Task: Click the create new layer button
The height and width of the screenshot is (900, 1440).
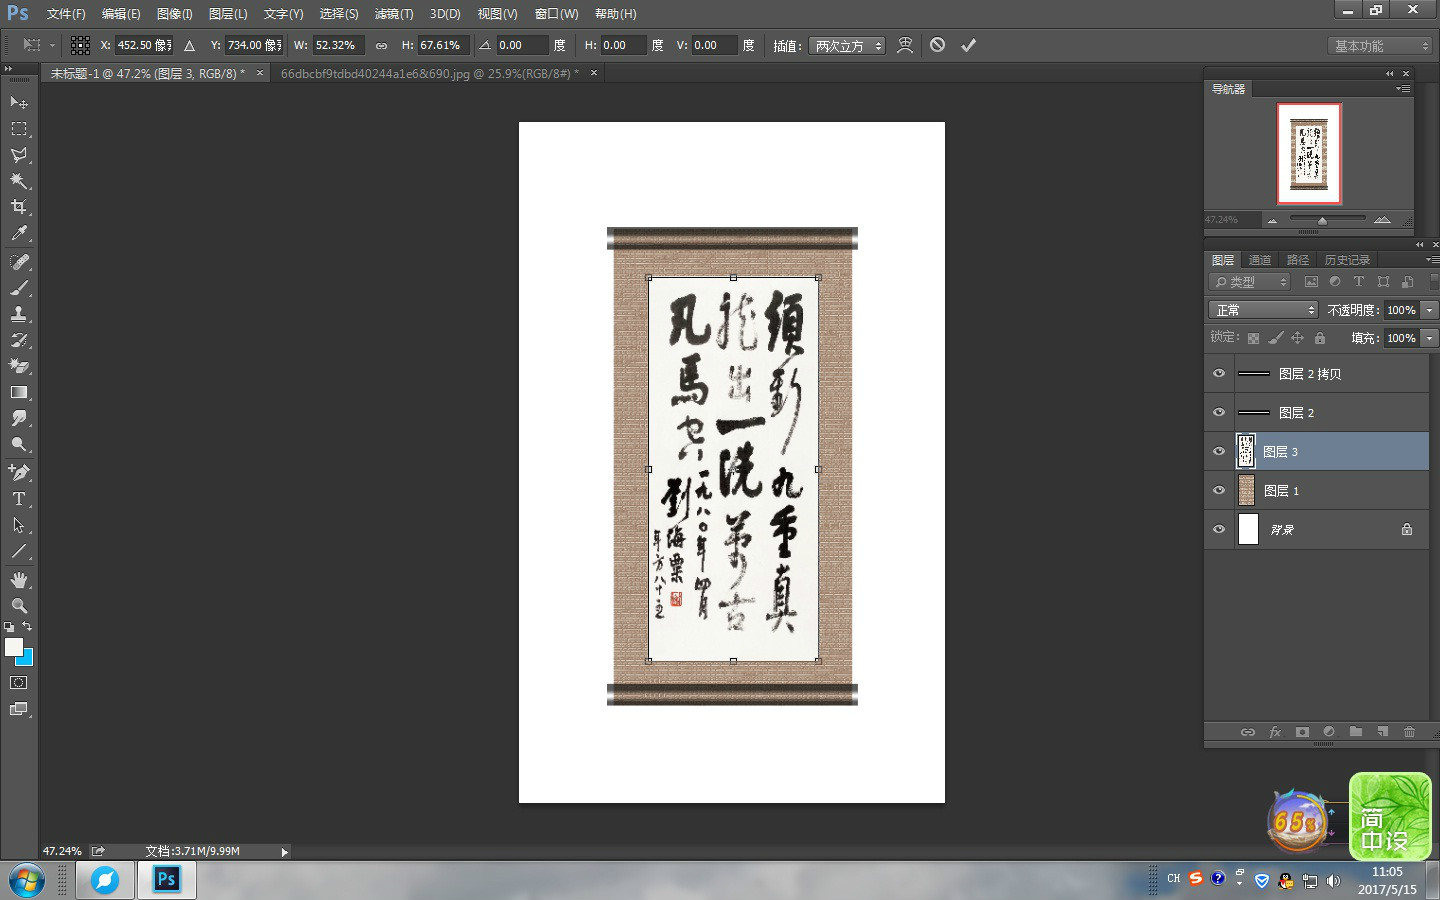Action: point(1383,732)
